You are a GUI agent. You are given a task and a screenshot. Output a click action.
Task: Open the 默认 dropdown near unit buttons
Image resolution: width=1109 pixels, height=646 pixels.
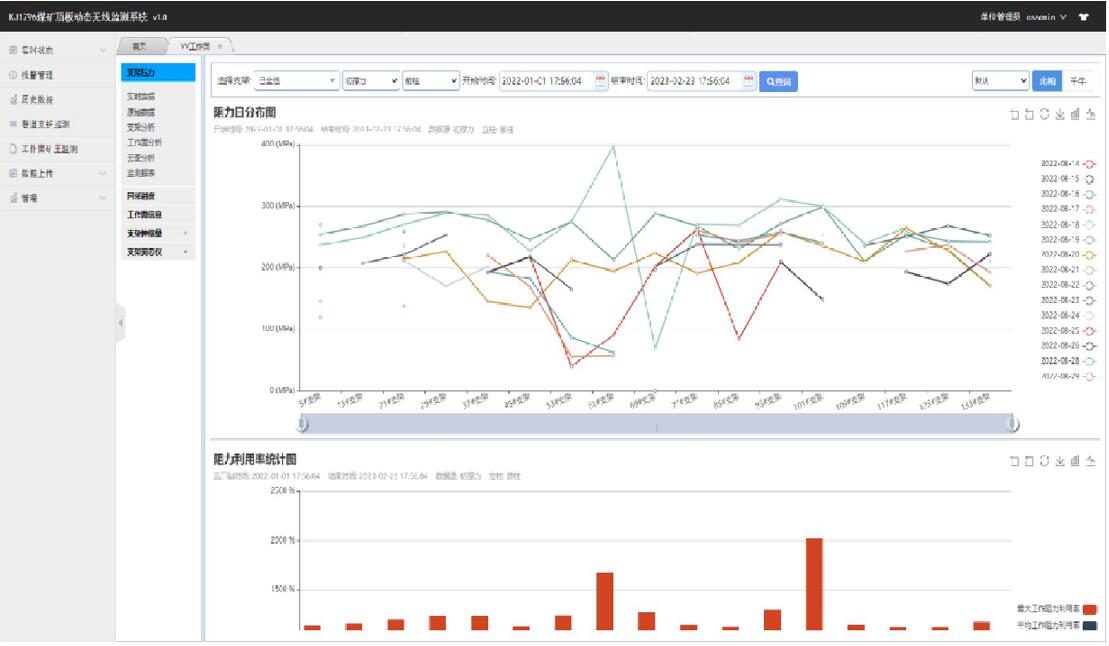1000,82
